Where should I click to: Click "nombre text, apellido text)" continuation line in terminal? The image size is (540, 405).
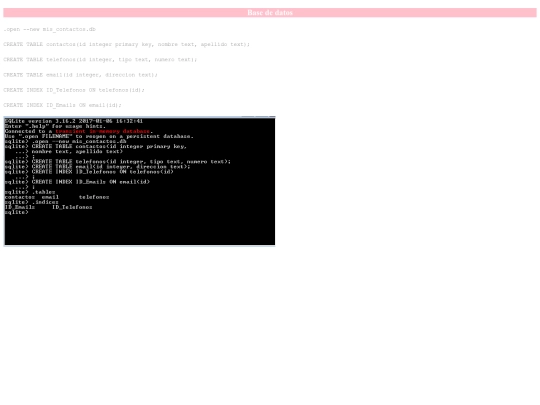tap(69, 152)
